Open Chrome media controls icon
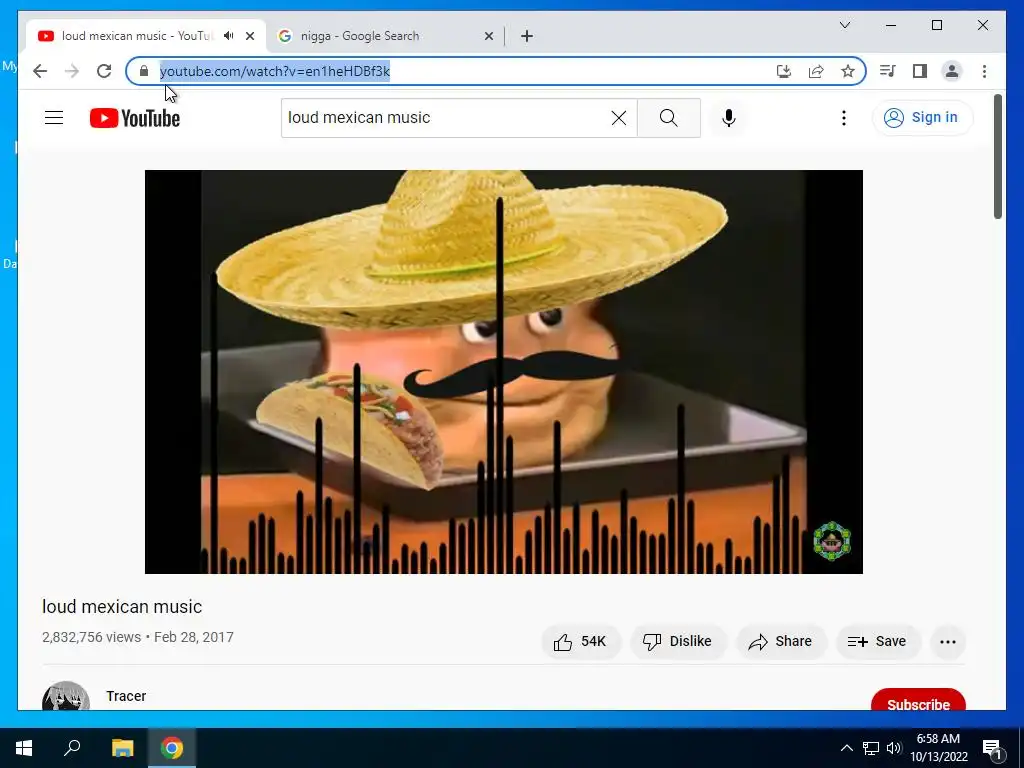 pos(887,71)
